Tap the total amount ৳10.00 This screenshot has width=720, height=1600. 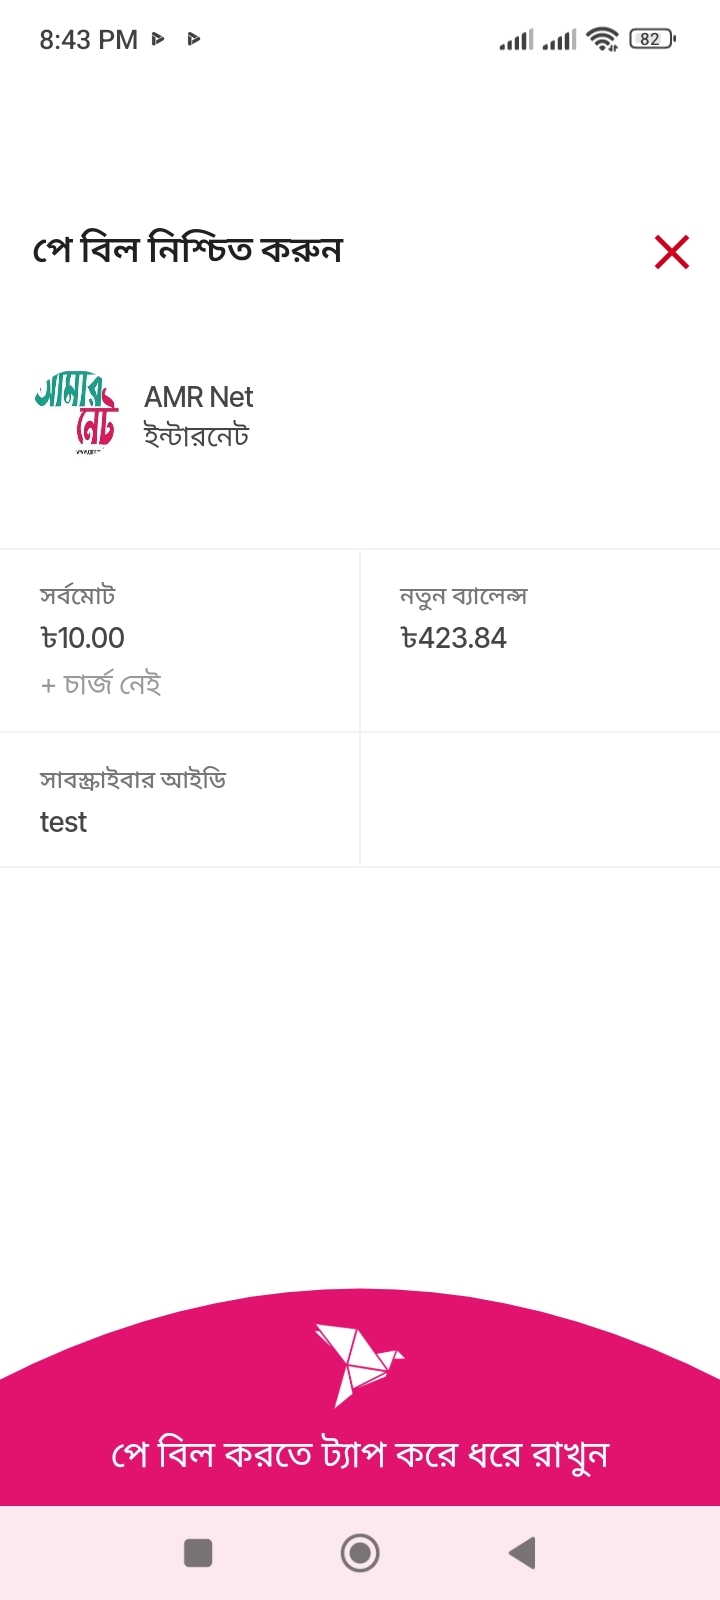click(83, 638)
